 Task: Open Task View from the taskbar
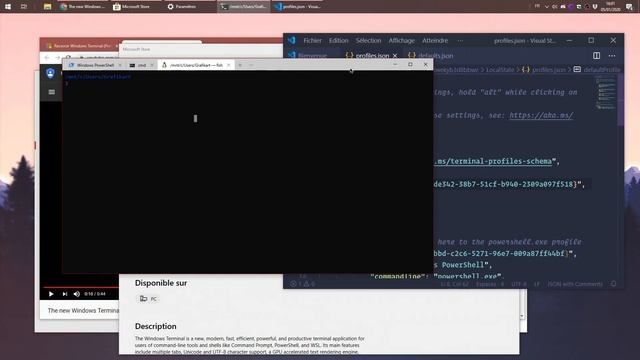pyautogui.click(x=24, y=7)
